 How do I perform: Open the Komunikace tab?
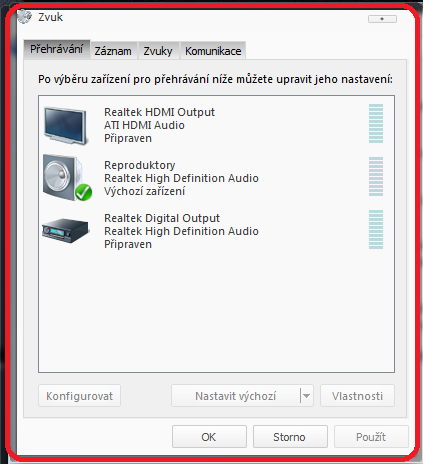point(213,51)
